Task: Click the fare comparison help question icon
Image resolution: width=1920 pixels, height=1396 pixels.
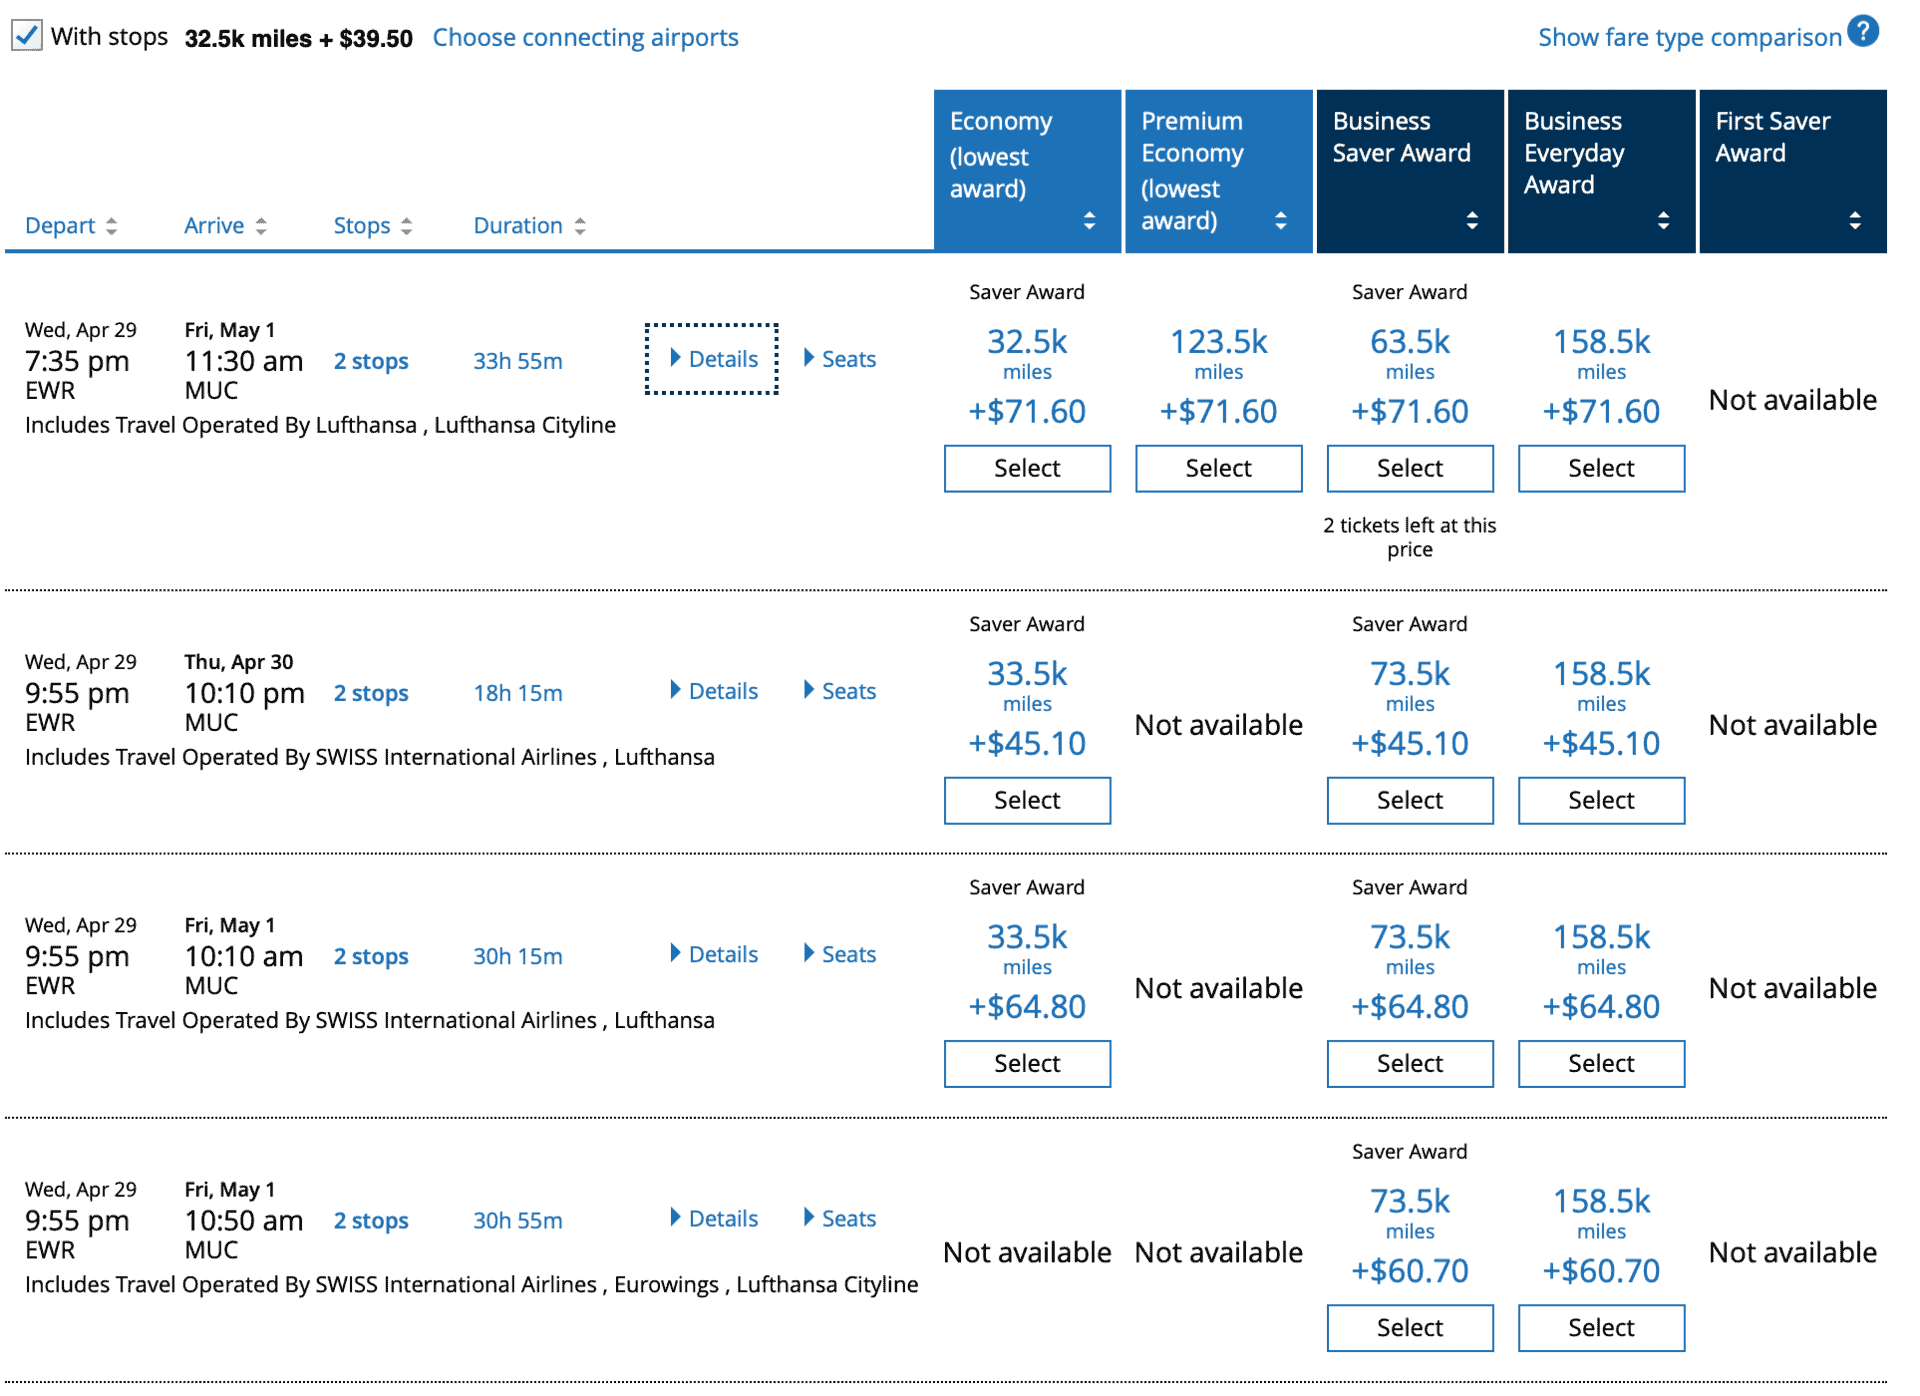Action: 1863,32
